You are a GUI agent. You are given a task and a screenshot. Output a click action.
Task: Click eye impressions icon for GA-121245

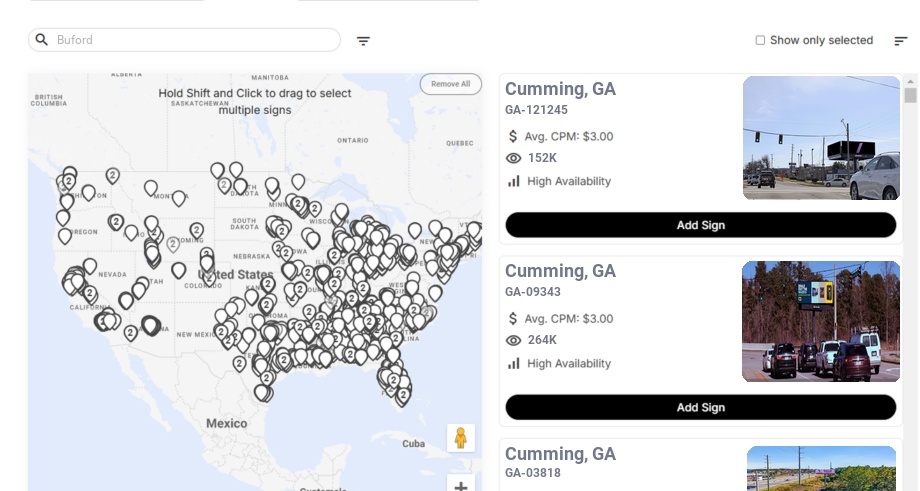click(514, 158)
